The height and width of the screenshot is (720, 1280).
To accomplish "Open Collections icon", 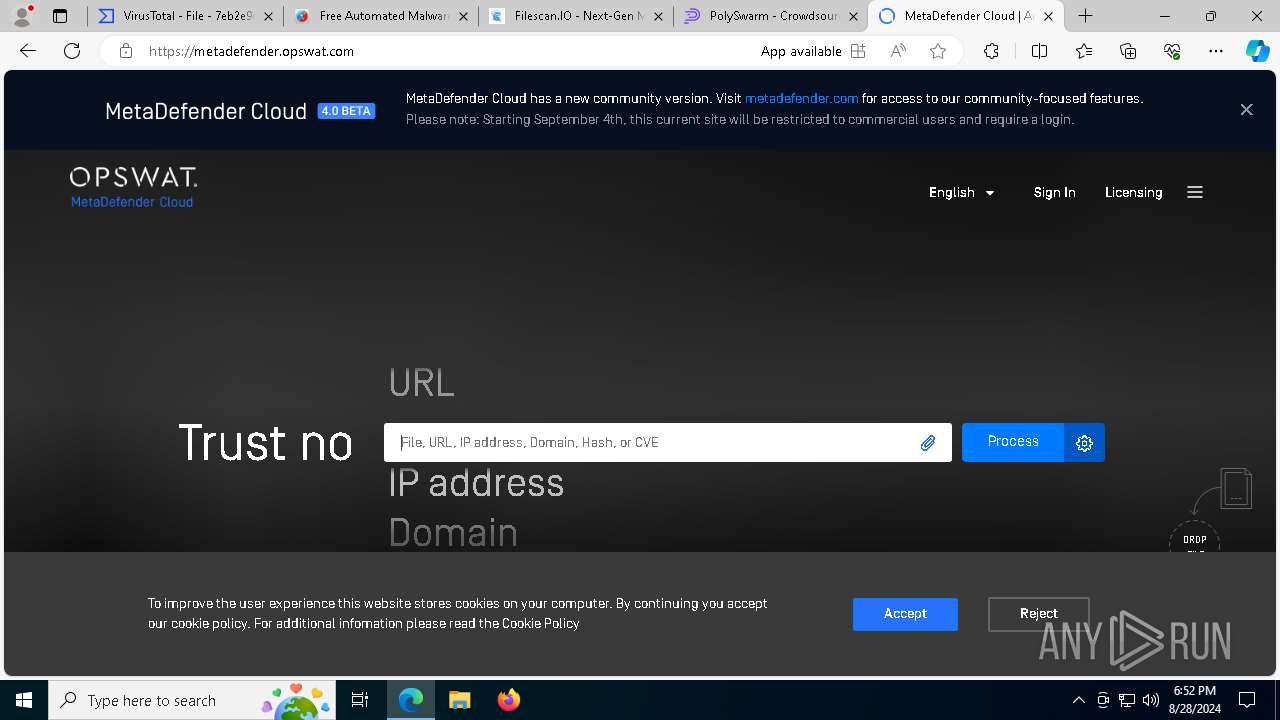I will coord(1128,51).
